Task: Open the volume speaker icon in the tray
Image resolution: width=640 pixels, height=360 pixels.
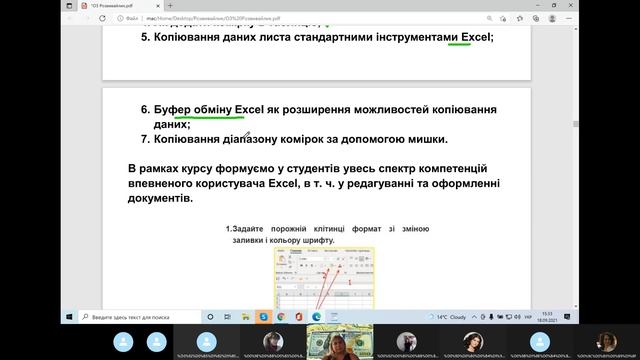Action: pos(517,317)
